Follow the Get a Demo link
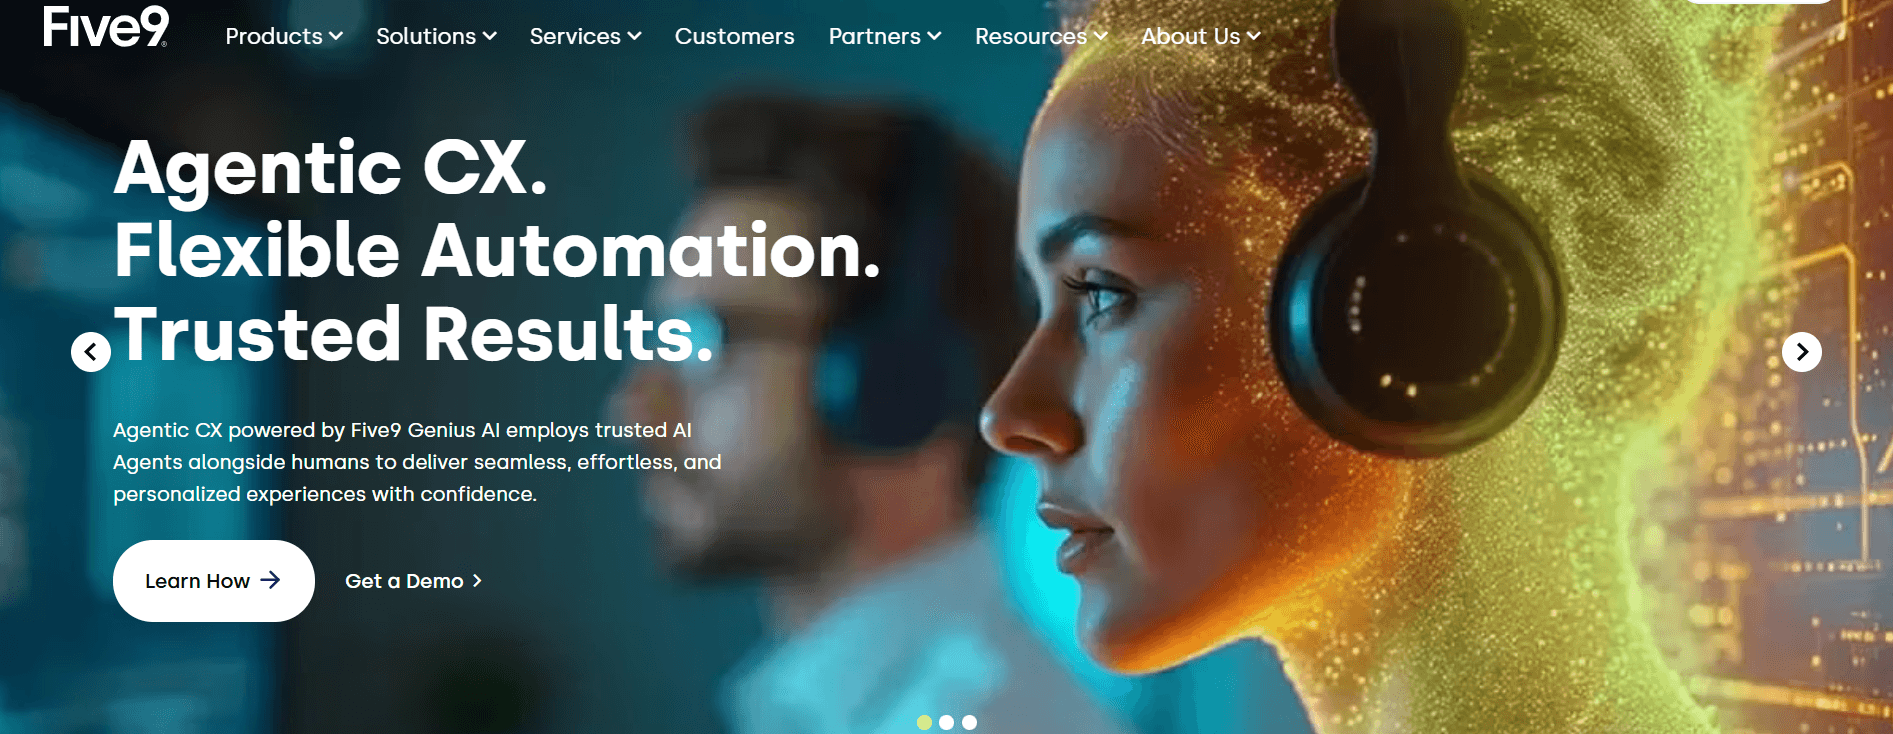This screenshot has width=1893, height=734. [x=414, y=581]
